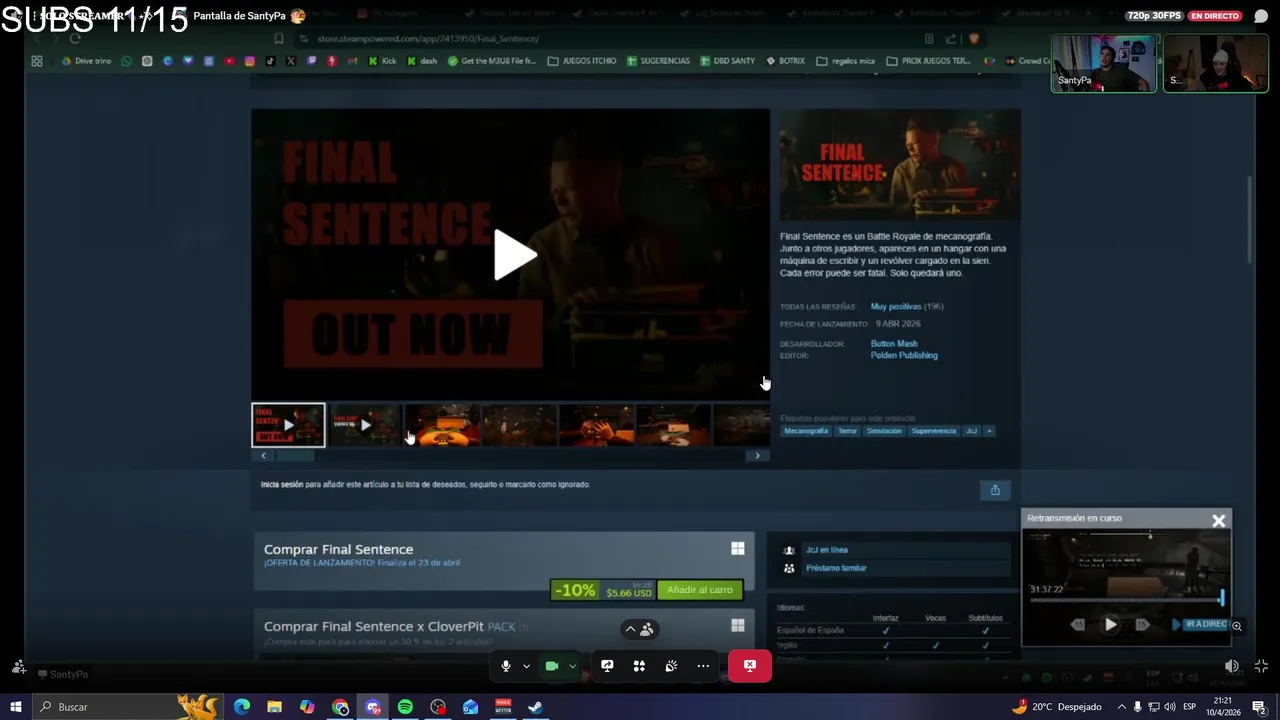
Task: Select the Simulación tag
Action: [x=884, y=431]
